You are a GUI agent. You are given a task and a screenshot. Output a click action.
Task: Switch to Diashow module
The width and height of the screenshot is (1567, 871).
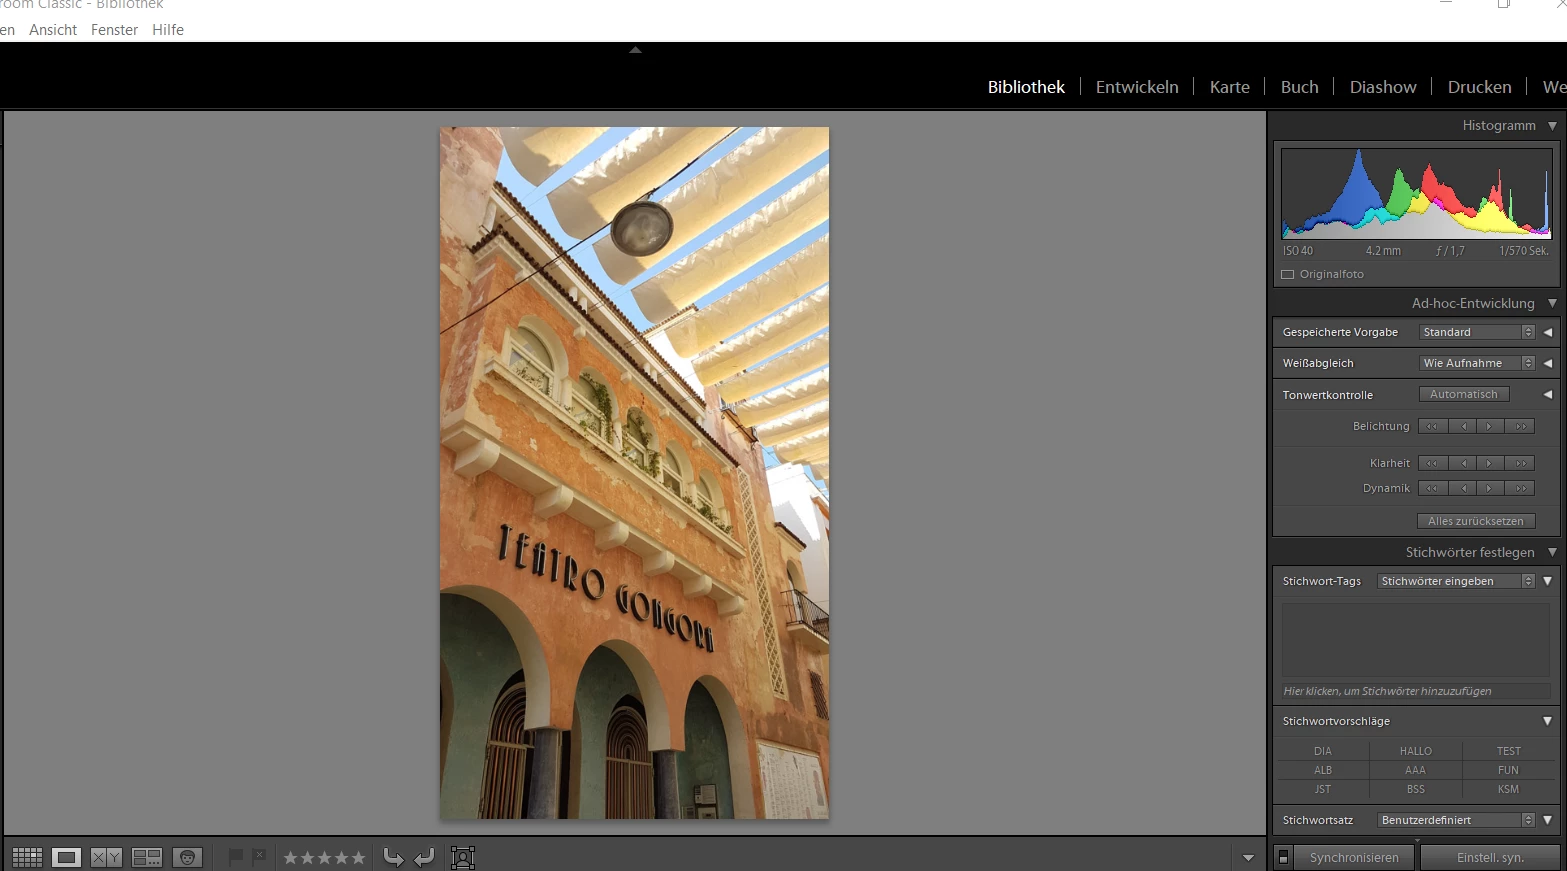point(1383,87)
